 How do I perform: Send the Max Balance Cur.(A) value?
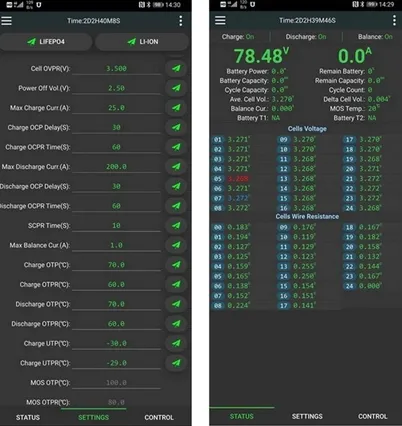pyautogui.click(x=176, y=245)
